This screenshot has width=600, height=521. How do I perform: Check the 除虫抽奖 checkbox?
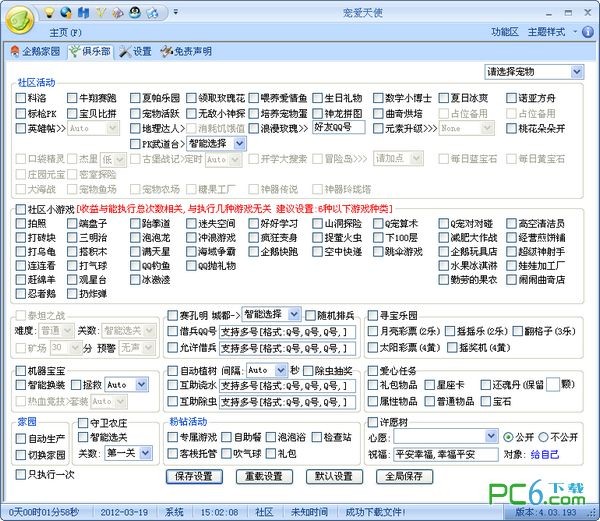coord(308,371)
